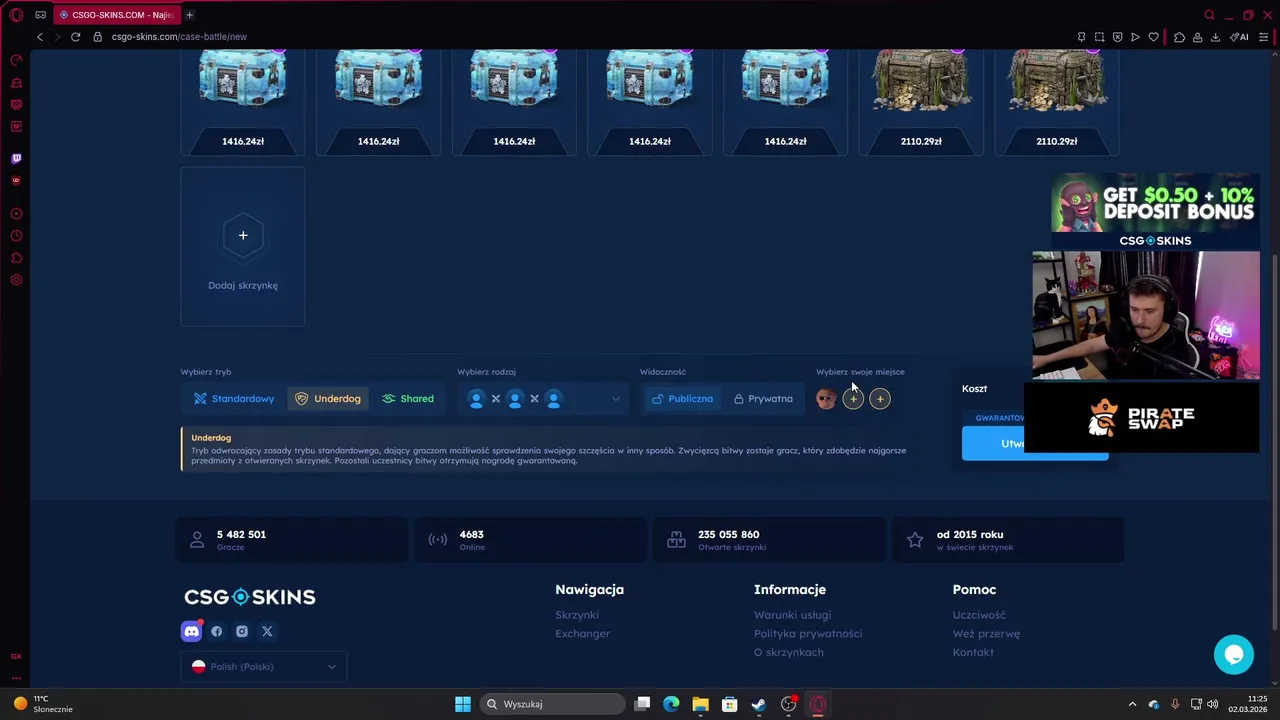Open Twitch icon in Opera sidebar

point(16,159)
